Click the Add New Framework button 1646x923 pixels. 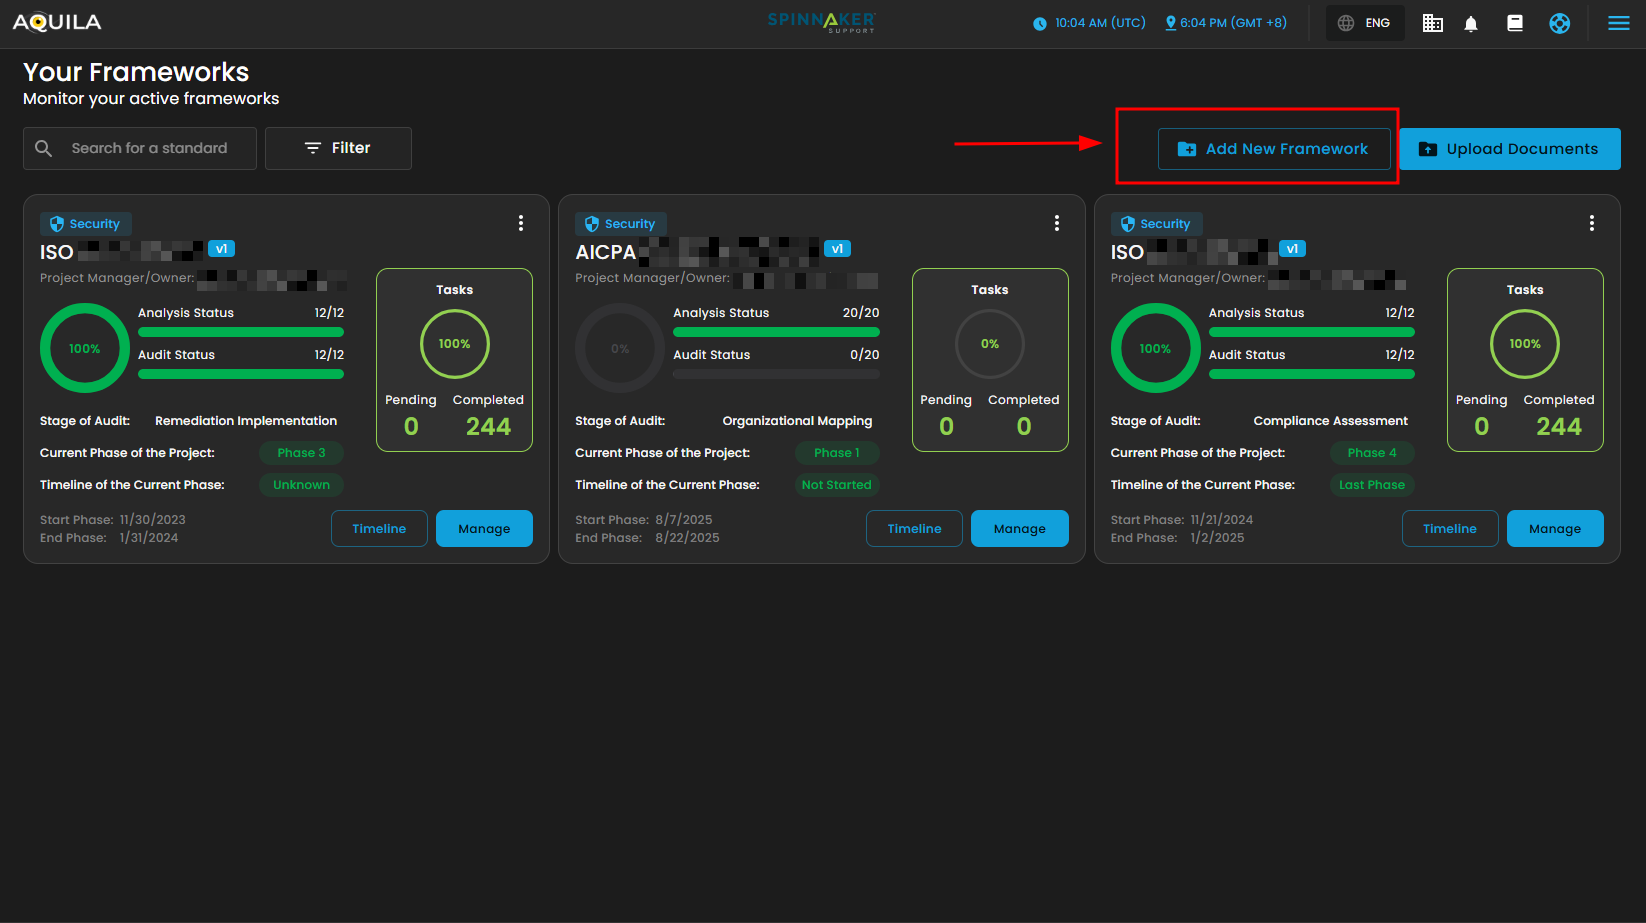point(1273,149)
